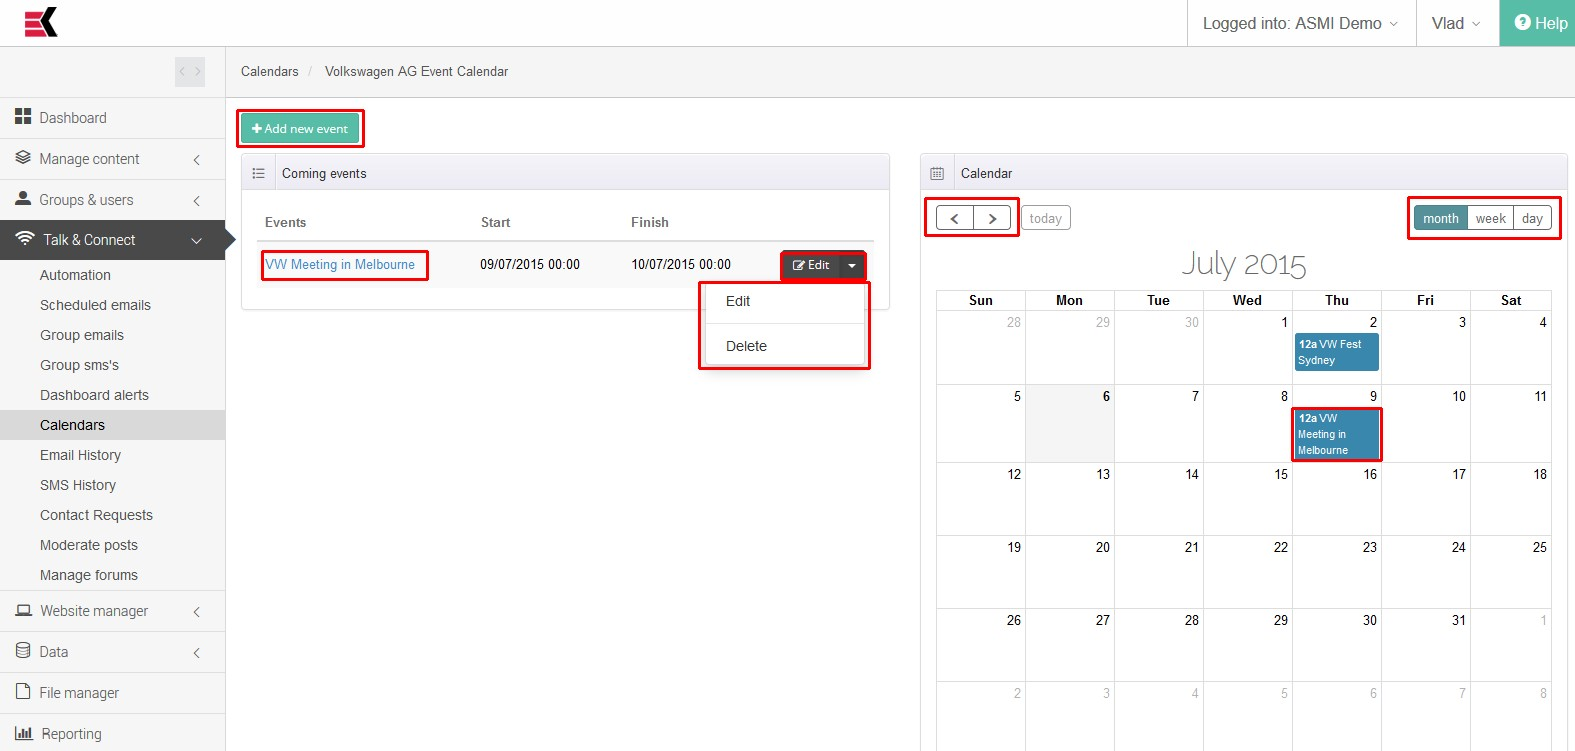Expand the Groups & users menu

(x=196, y=200)
